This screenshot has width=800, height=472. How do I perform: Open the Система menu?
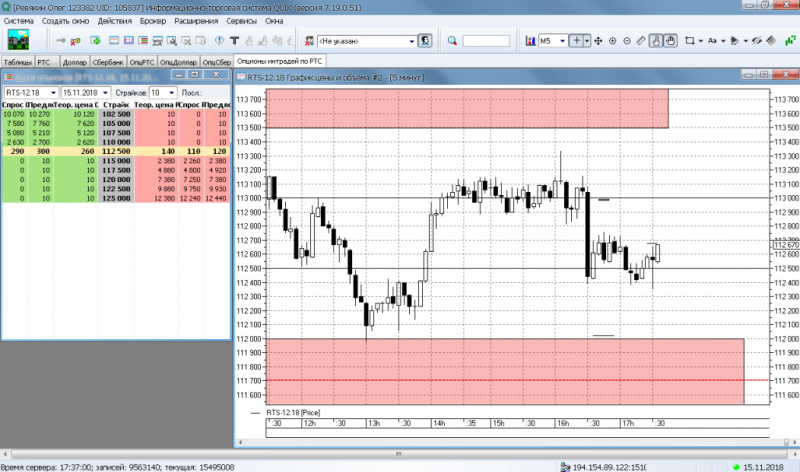(18, 21)
